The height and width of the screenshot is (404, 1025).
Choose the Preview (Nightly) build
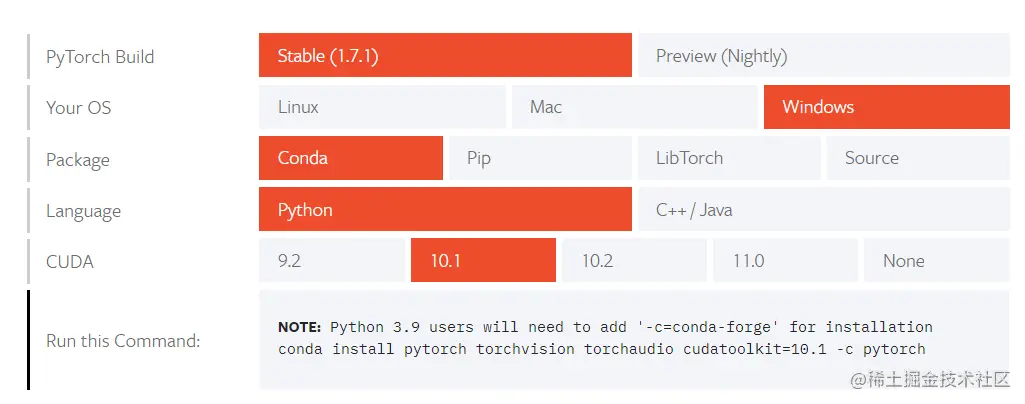click(x=823, y=56)
